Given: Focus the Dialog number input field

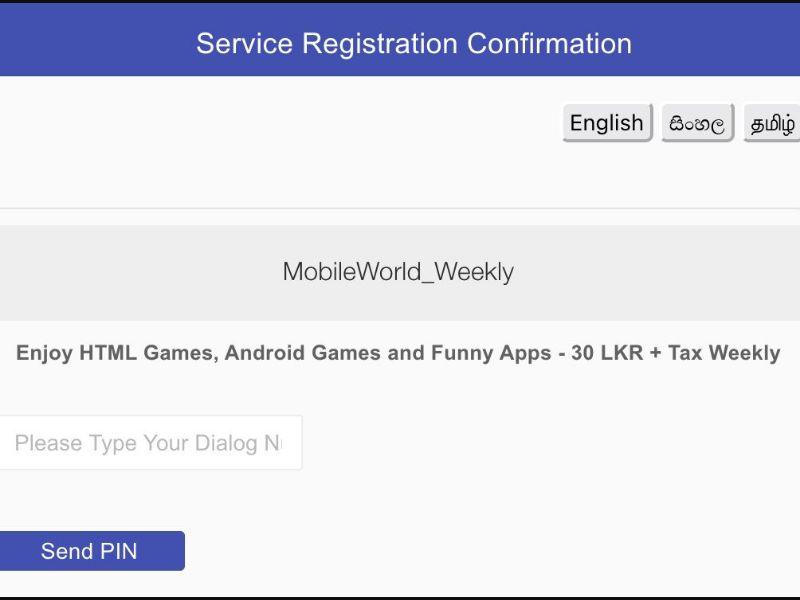Looking at the screenshot, I should (150, 442).
